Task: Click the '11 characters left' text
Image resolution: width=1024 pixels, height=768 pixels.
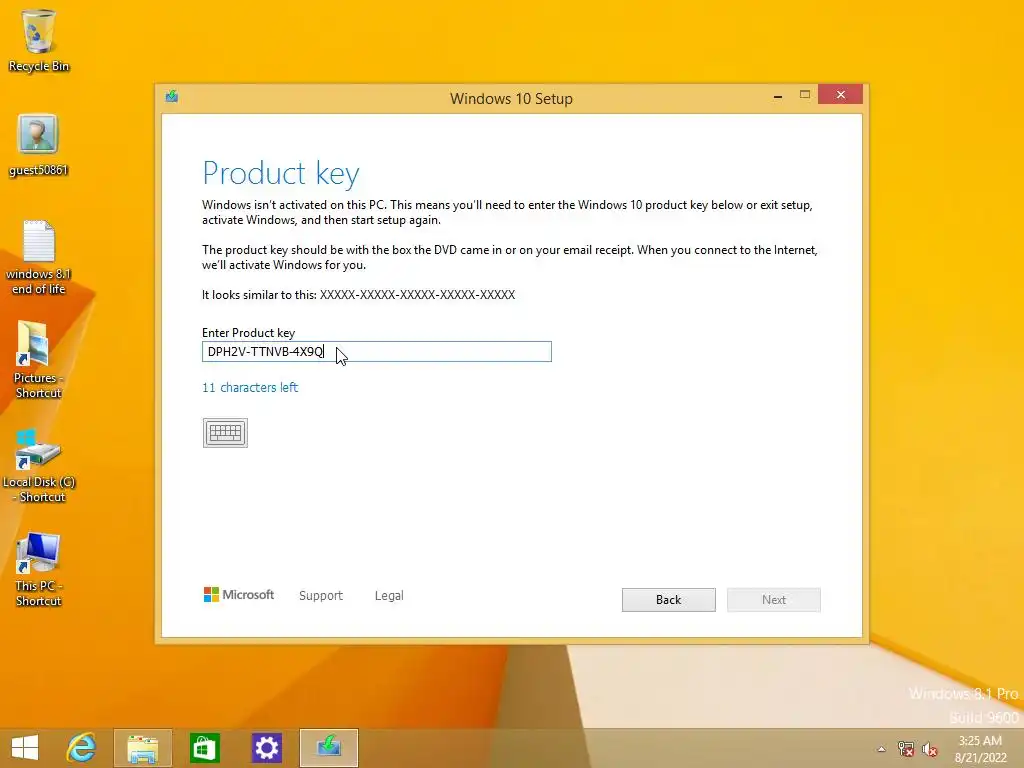Action: tap(250, 387)
